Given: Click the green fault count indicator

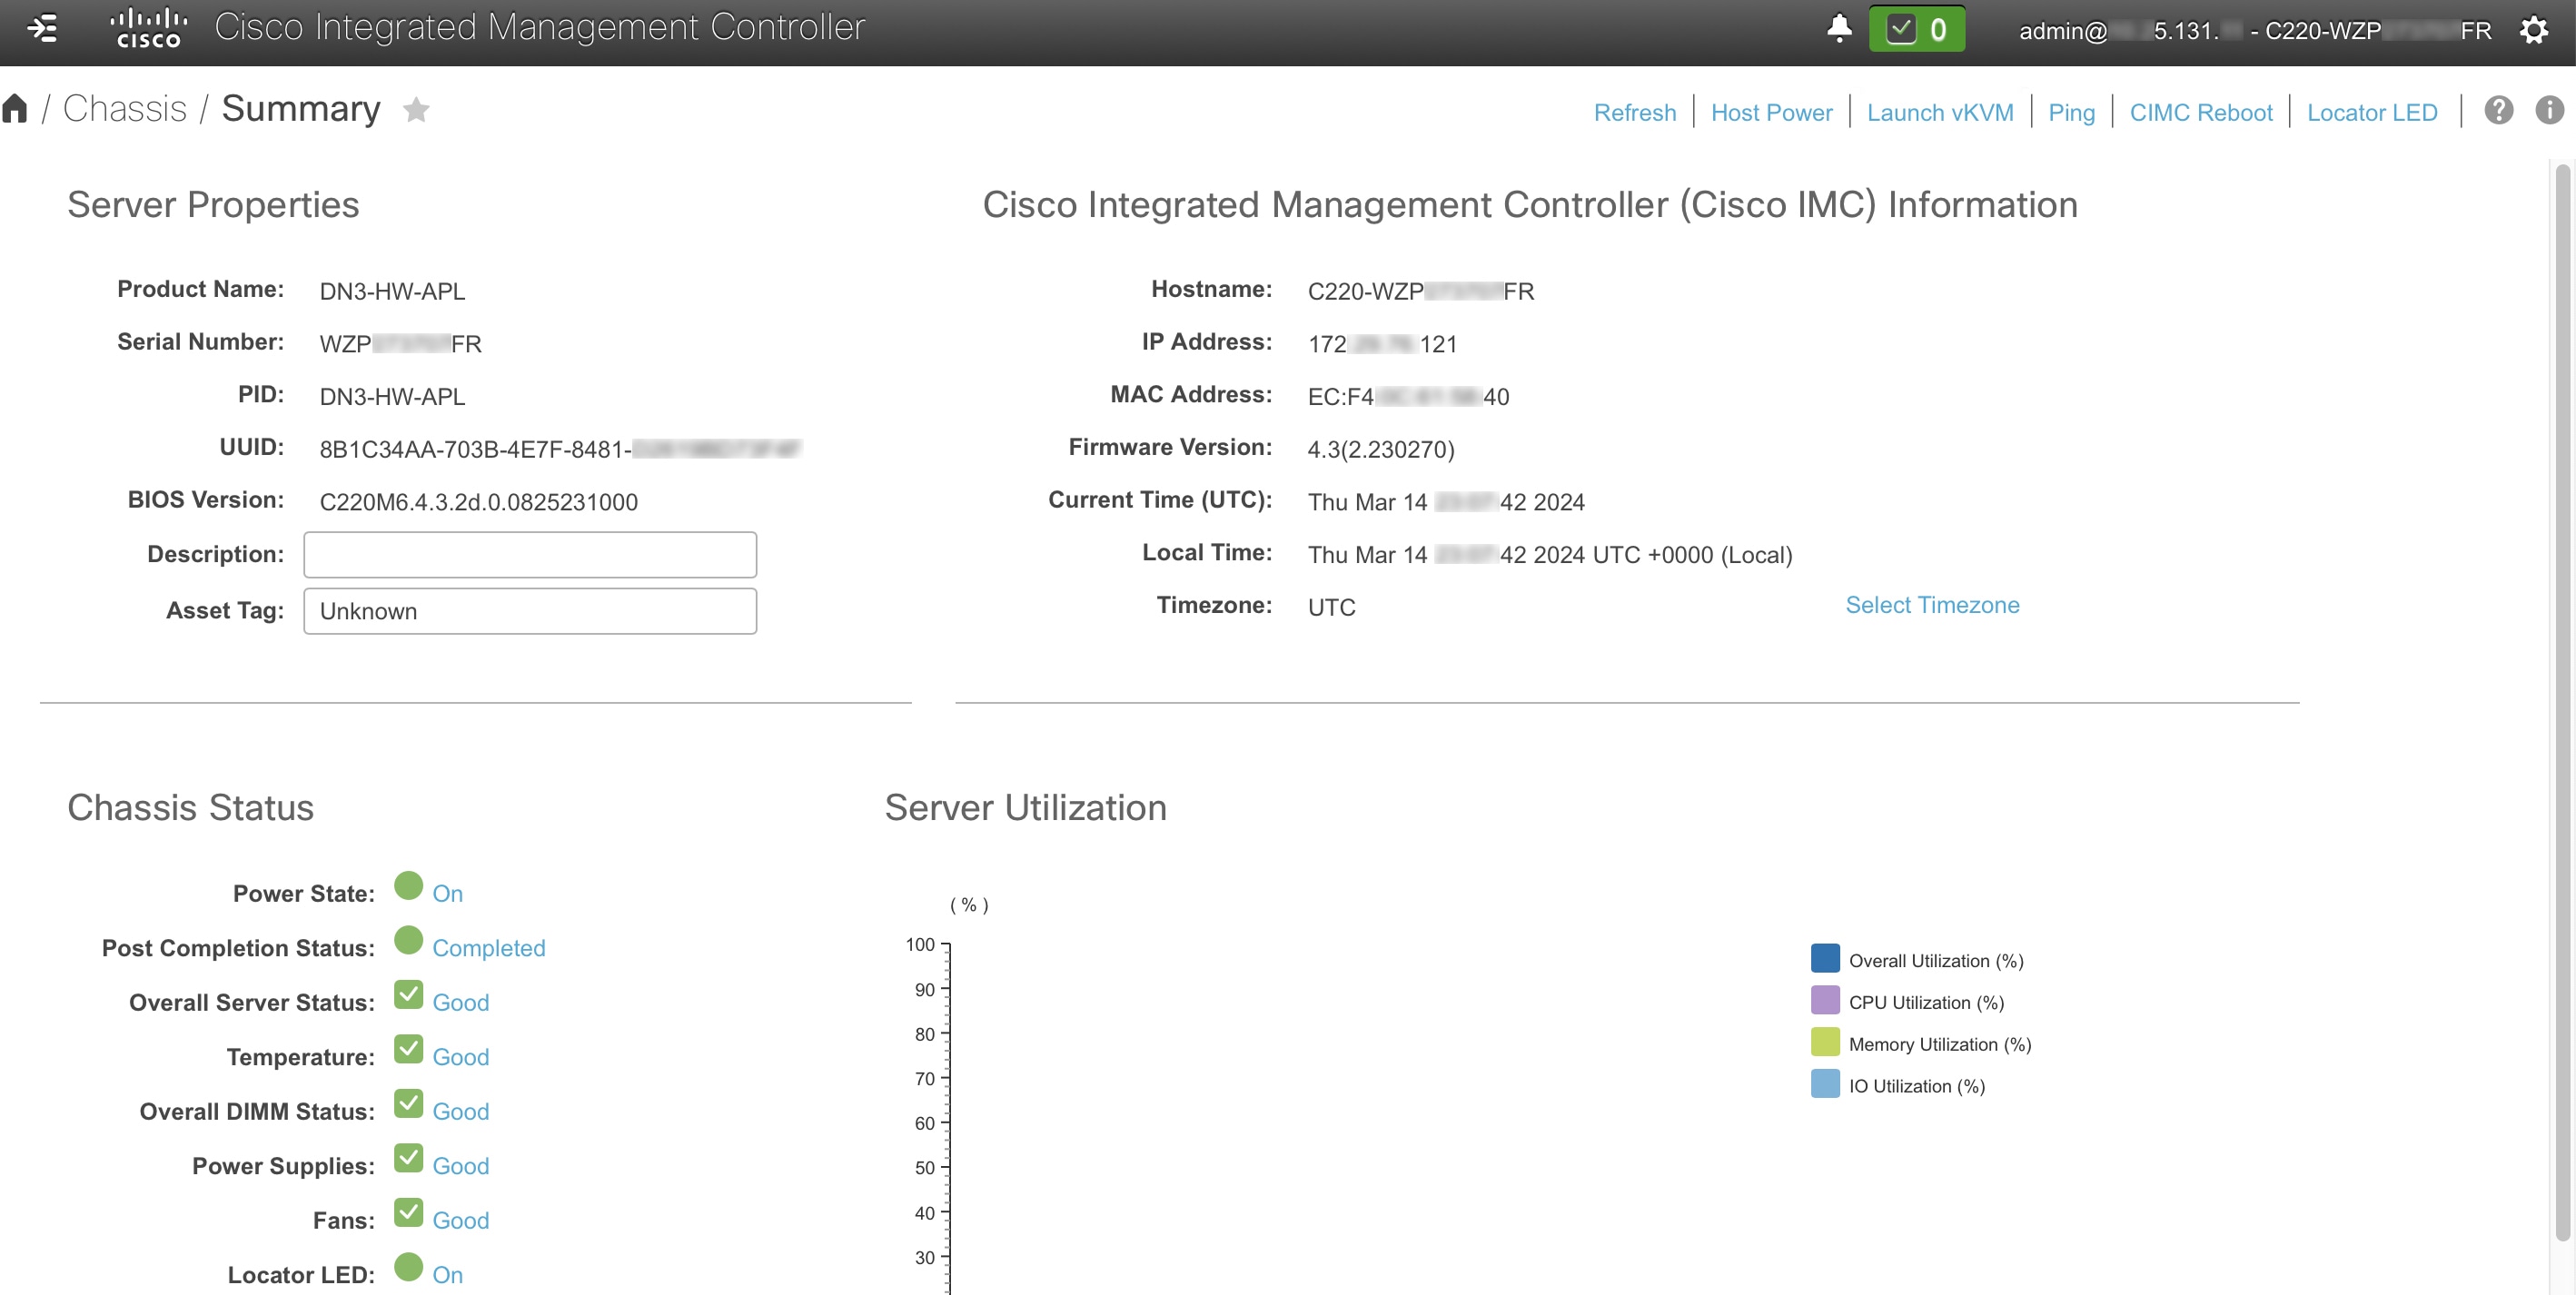Looking at the screenshot, I should pyautogui.click(x=1916, y=29).
